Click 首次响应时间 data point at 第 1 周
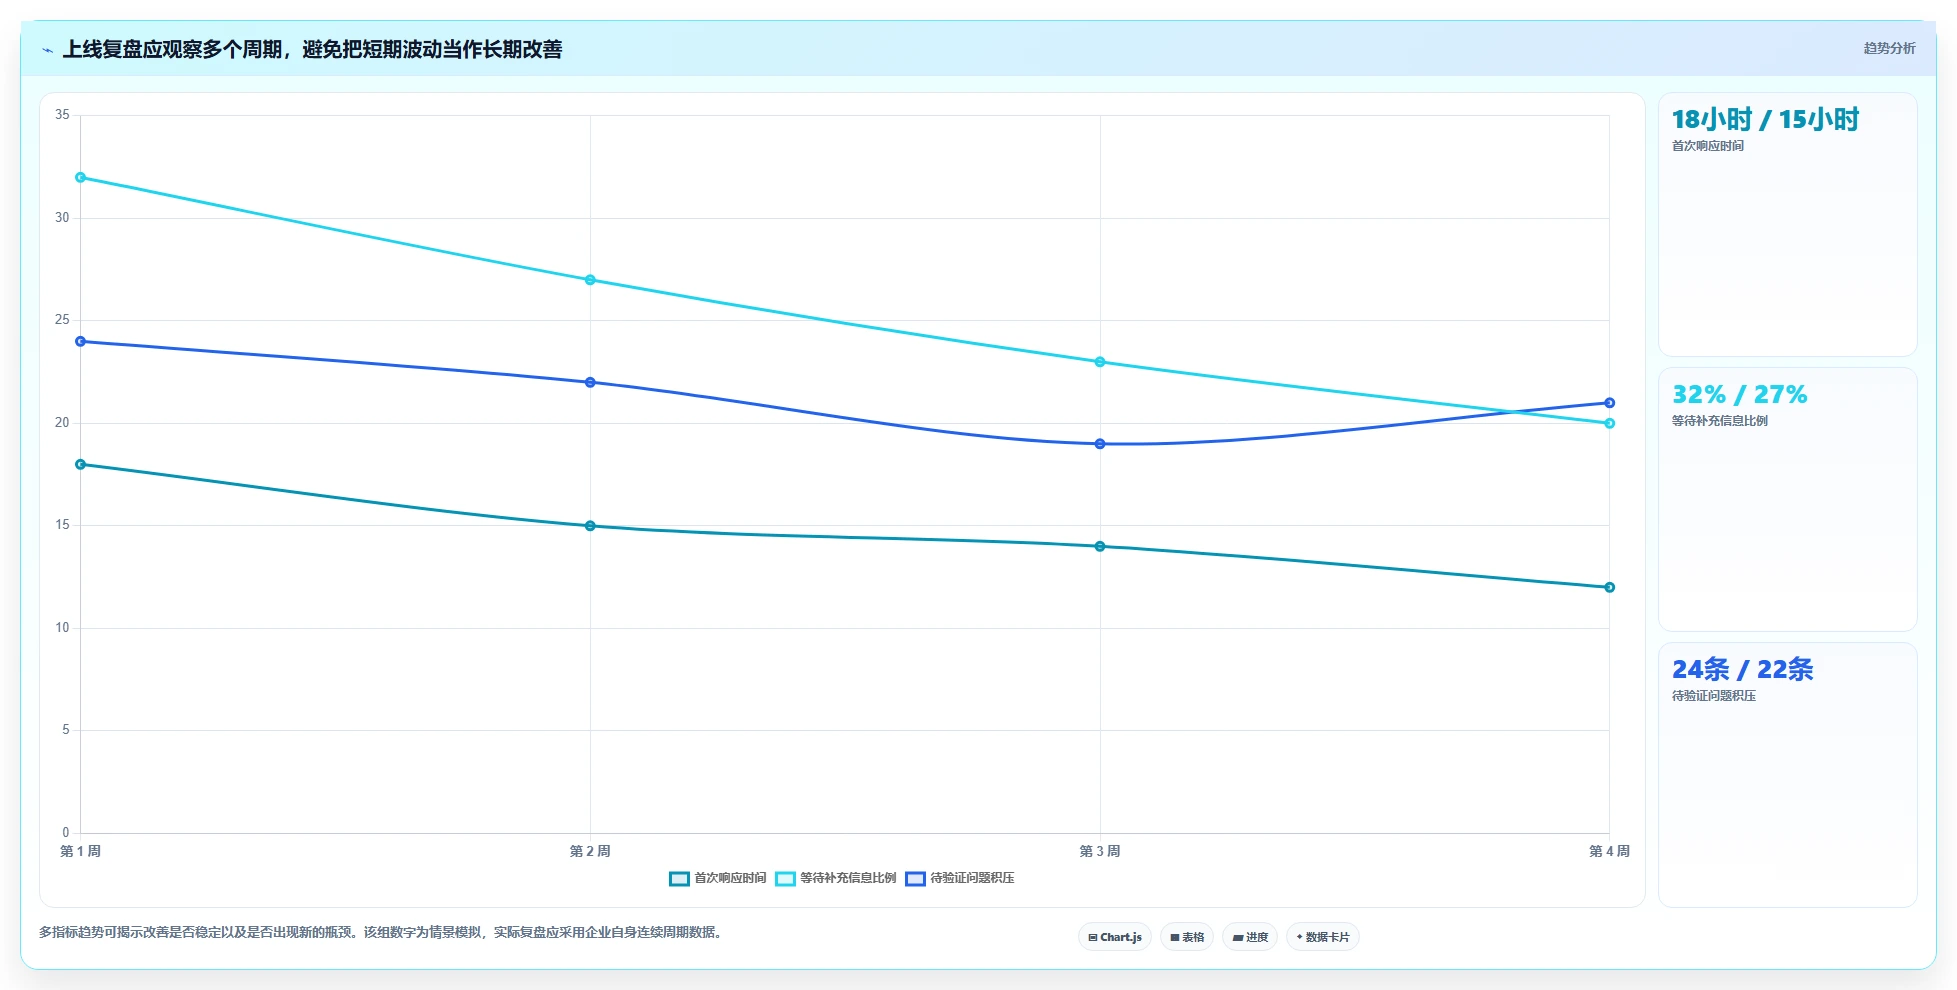This screenshot has height=990, width=1957. [x=81, y=465]
